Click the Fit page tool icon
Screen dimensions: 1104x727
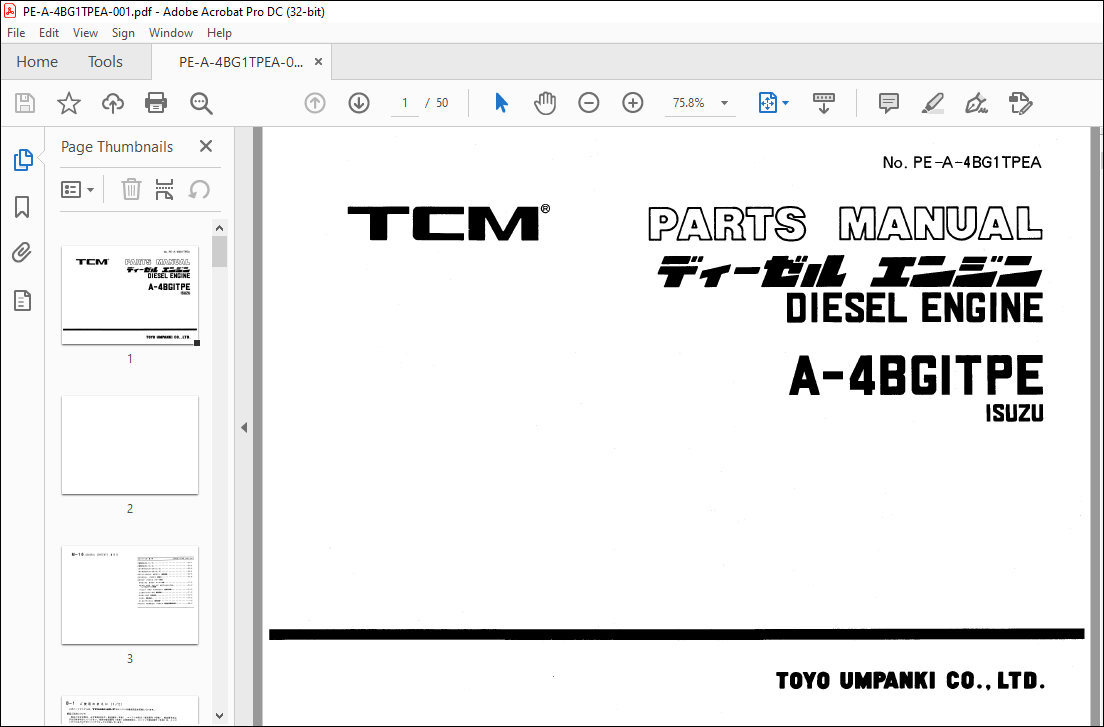tap(767, 103)
